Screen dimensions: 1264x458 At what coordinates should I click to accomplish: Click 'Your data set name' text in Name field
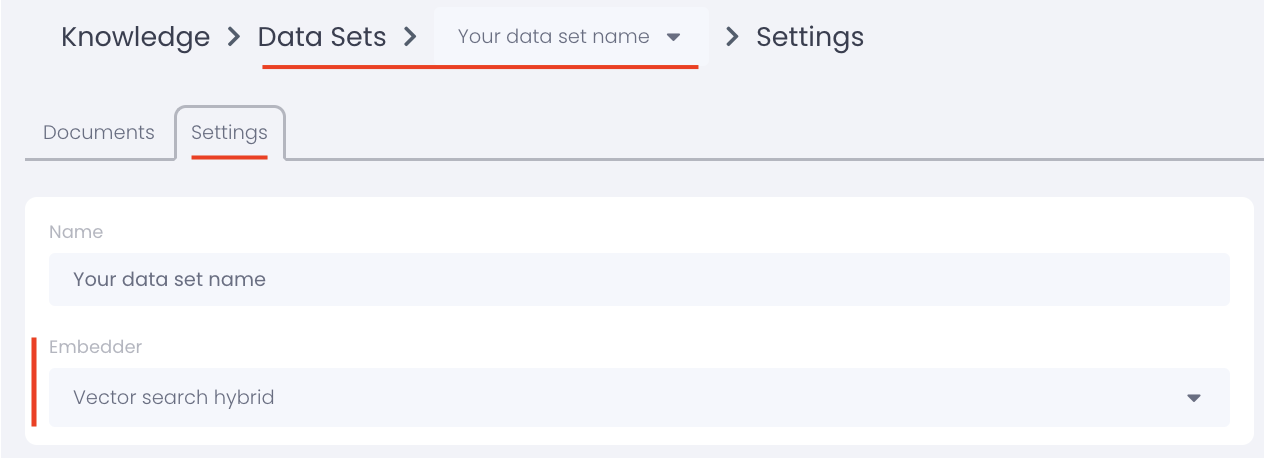169,279
